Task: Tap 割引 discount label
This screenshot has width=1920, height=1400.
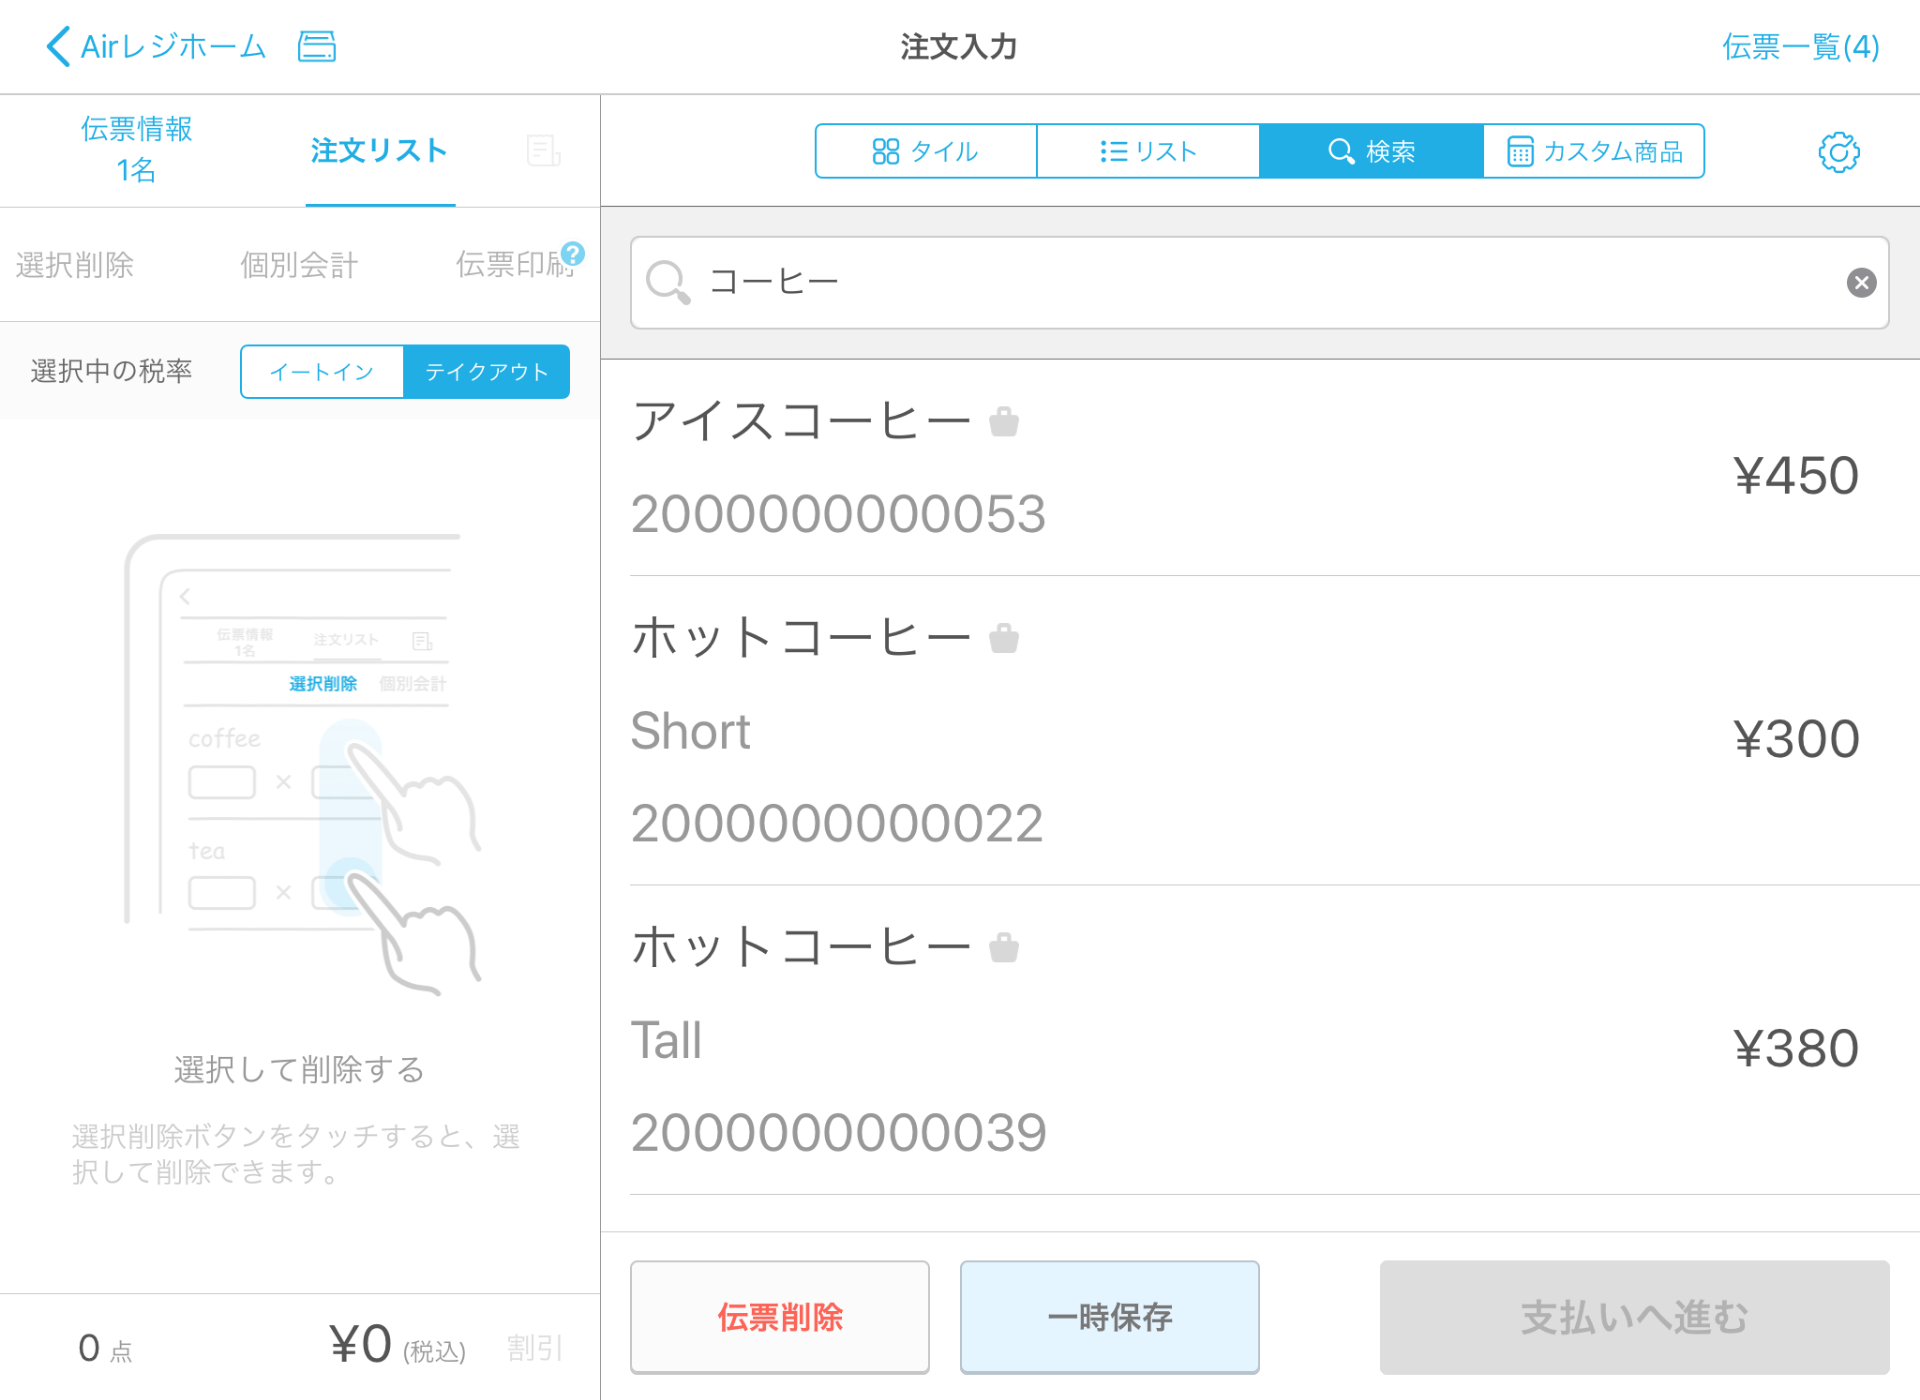Action: click(x=535, y=1348)
